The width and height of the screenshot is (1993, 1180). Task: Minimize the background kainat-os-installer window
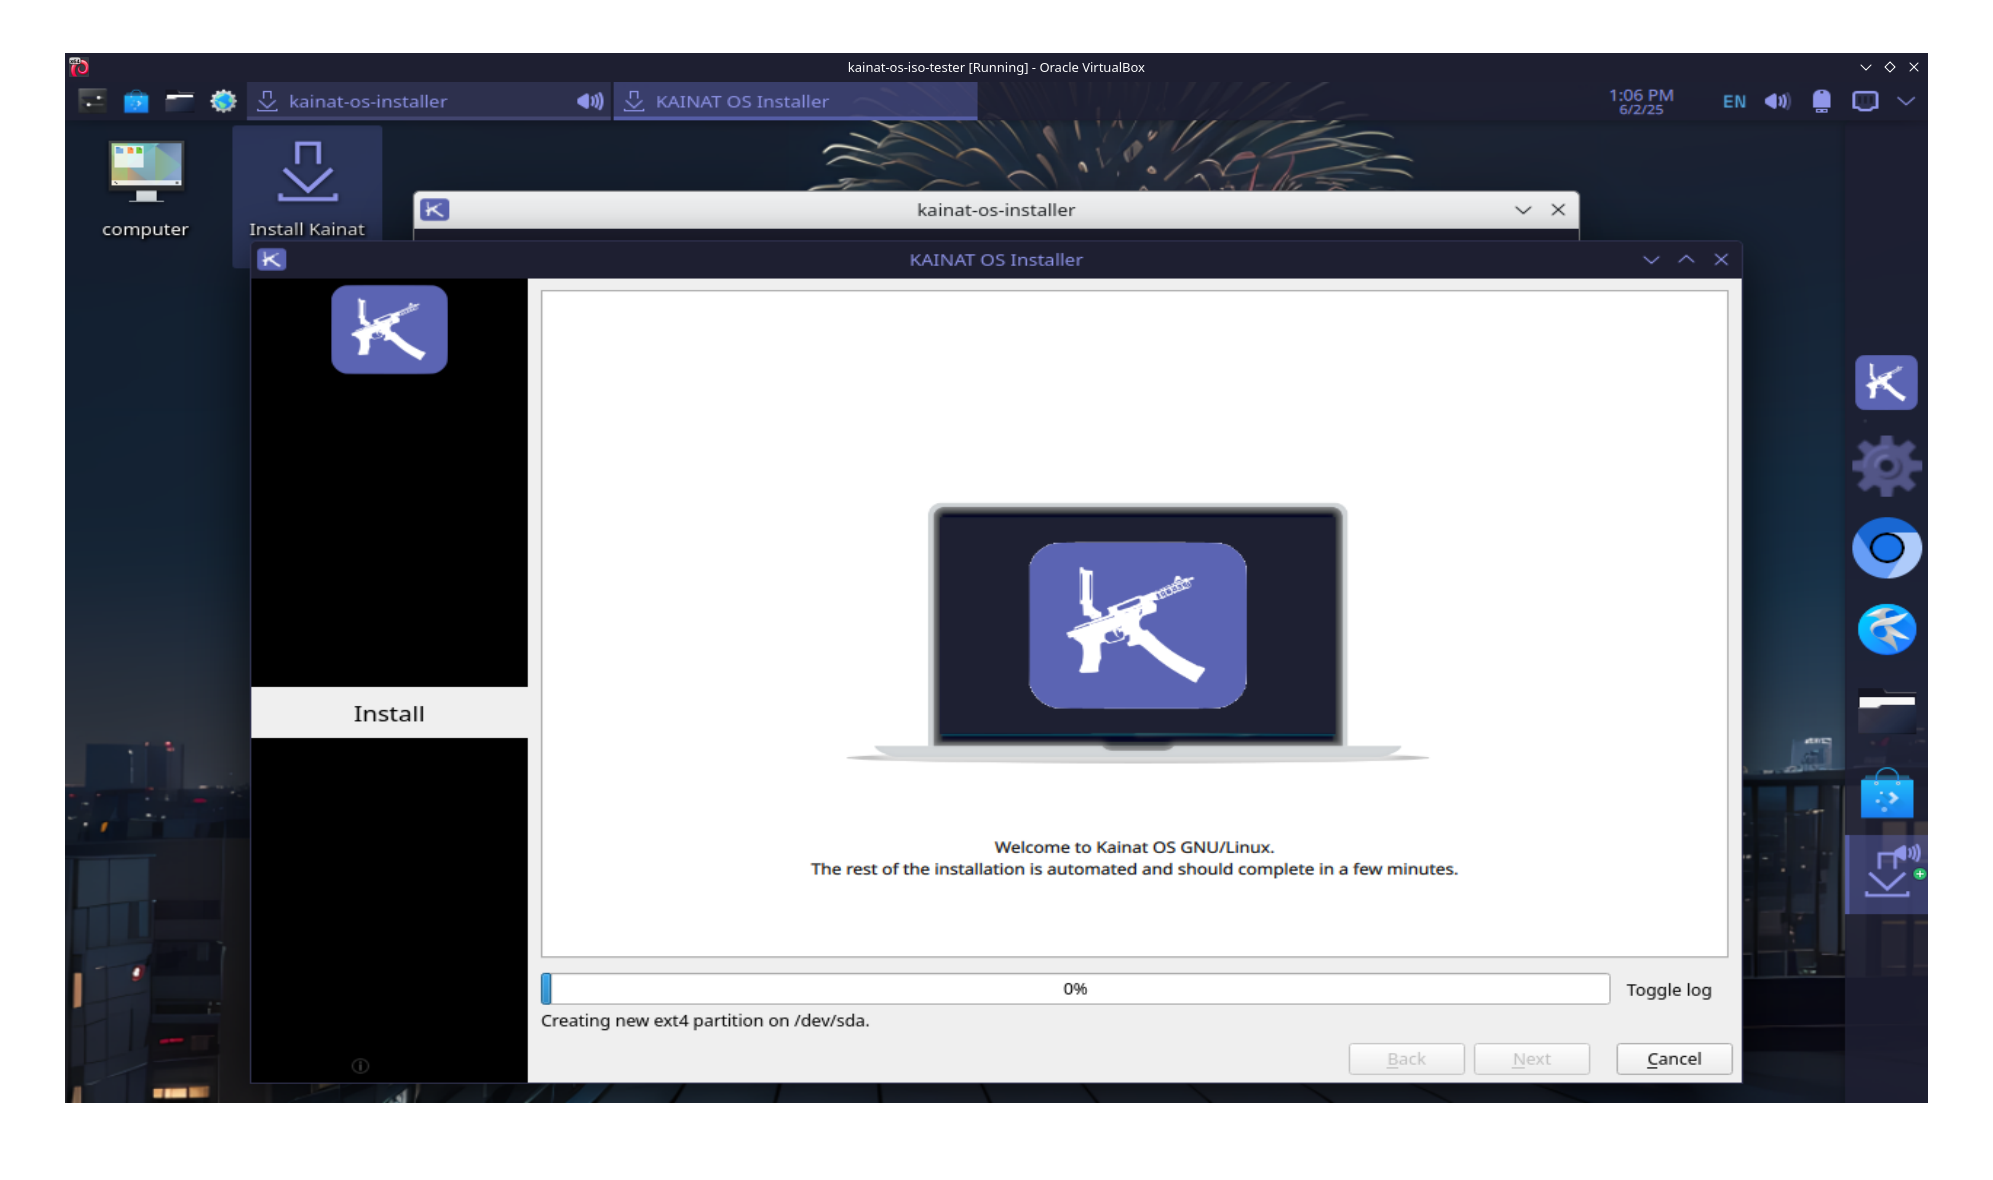tap(1523, 210)
